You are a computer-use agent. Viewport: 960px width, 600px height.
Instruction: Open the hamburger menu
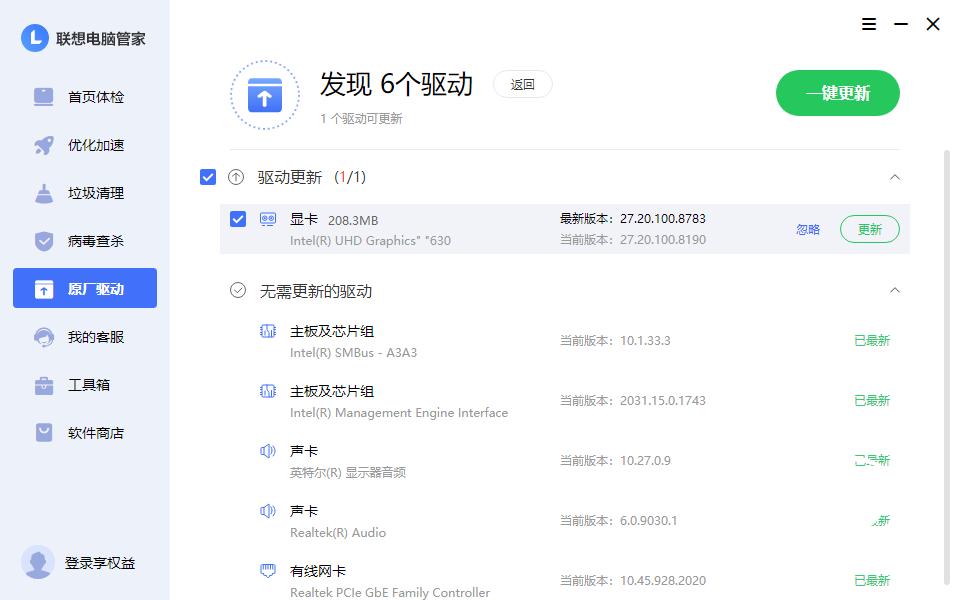pyautogui.click(x=868, y=24)
